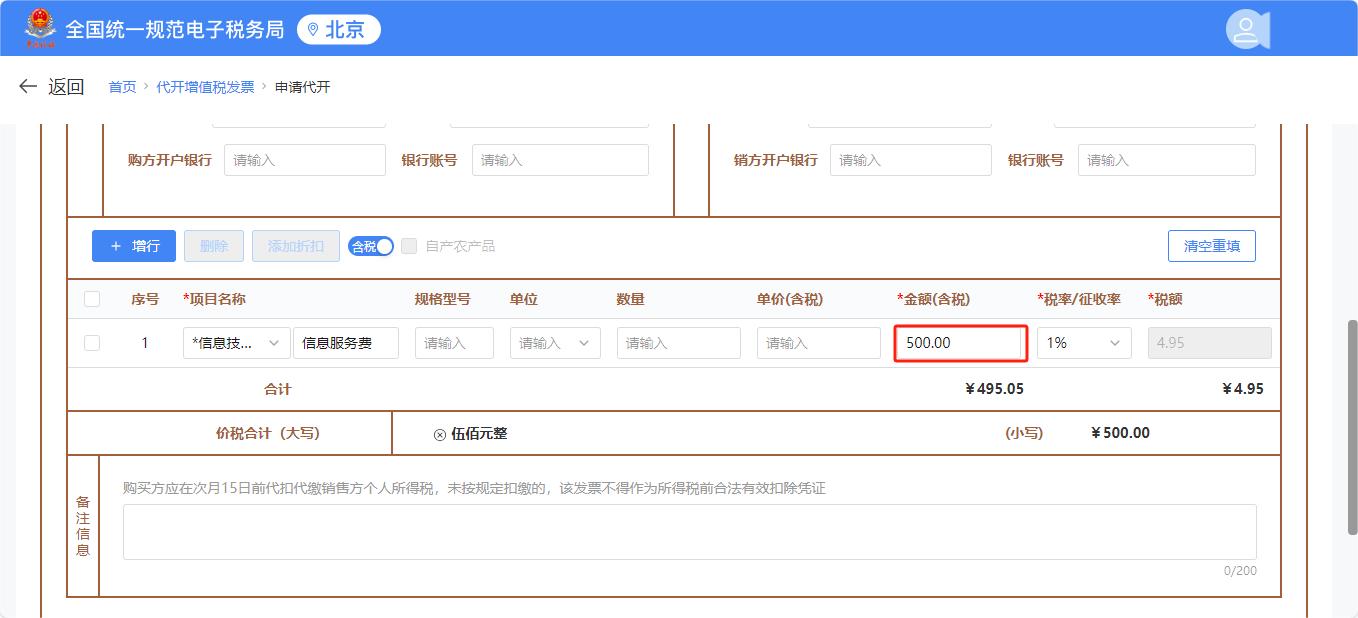Go to 首页 breadcrumb
Image resolution: width=1358 pixels, height=618 pixels.
point(122,87)
